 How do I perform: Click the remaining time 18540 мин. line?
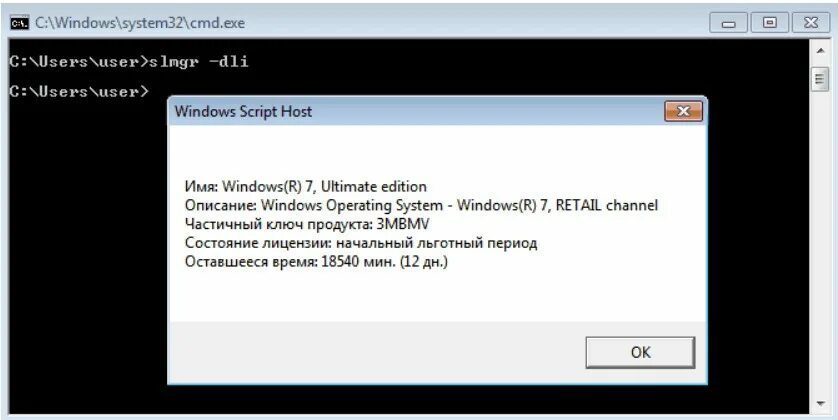316,262
